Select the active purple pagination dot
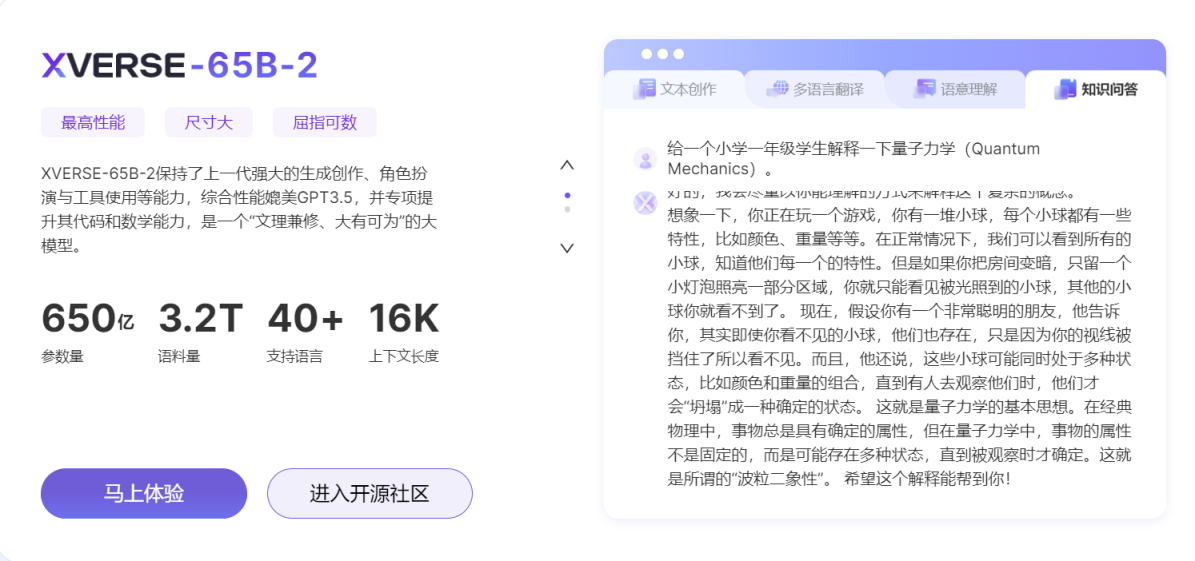1195x561 pixels. pos(567,195)
